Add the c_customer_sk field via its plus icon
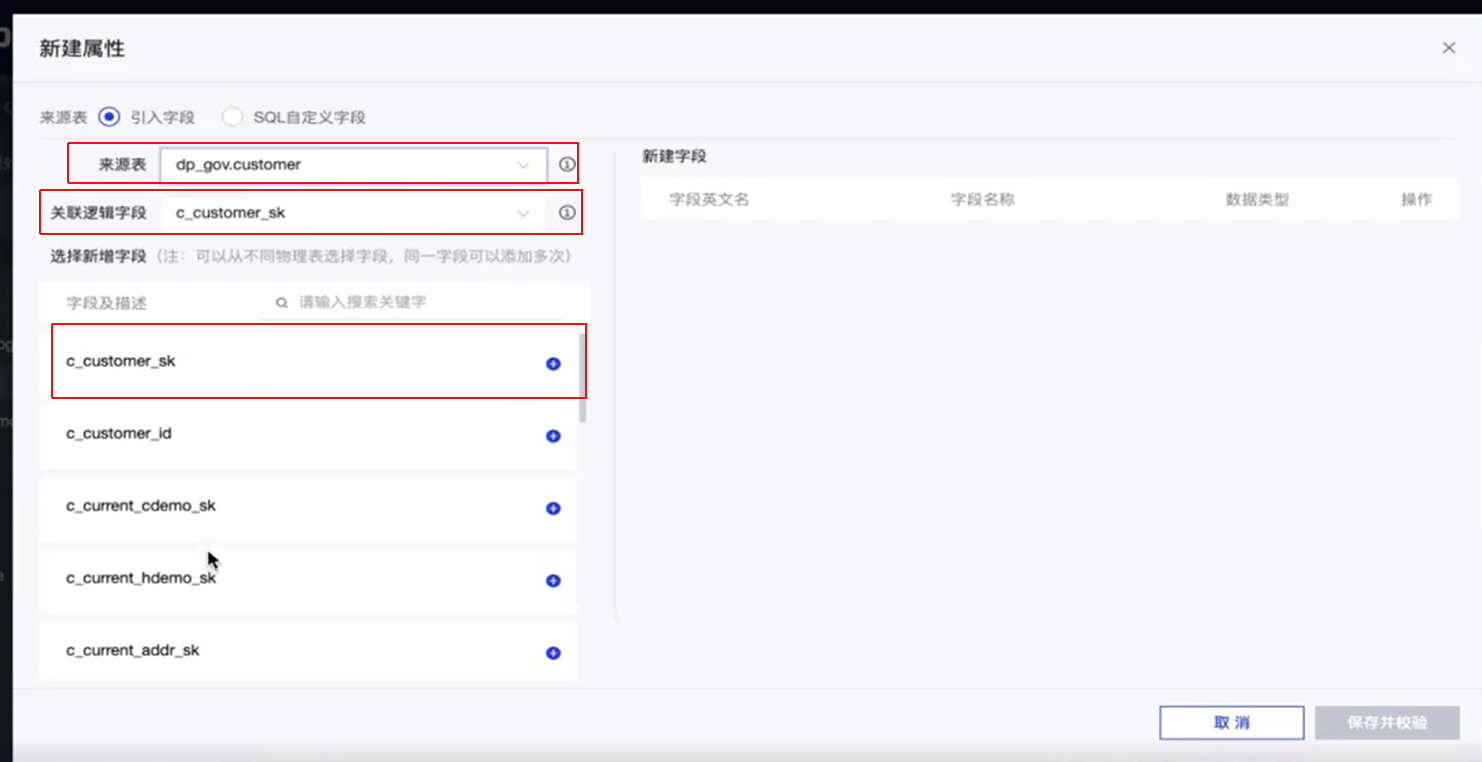 point(552,364)
